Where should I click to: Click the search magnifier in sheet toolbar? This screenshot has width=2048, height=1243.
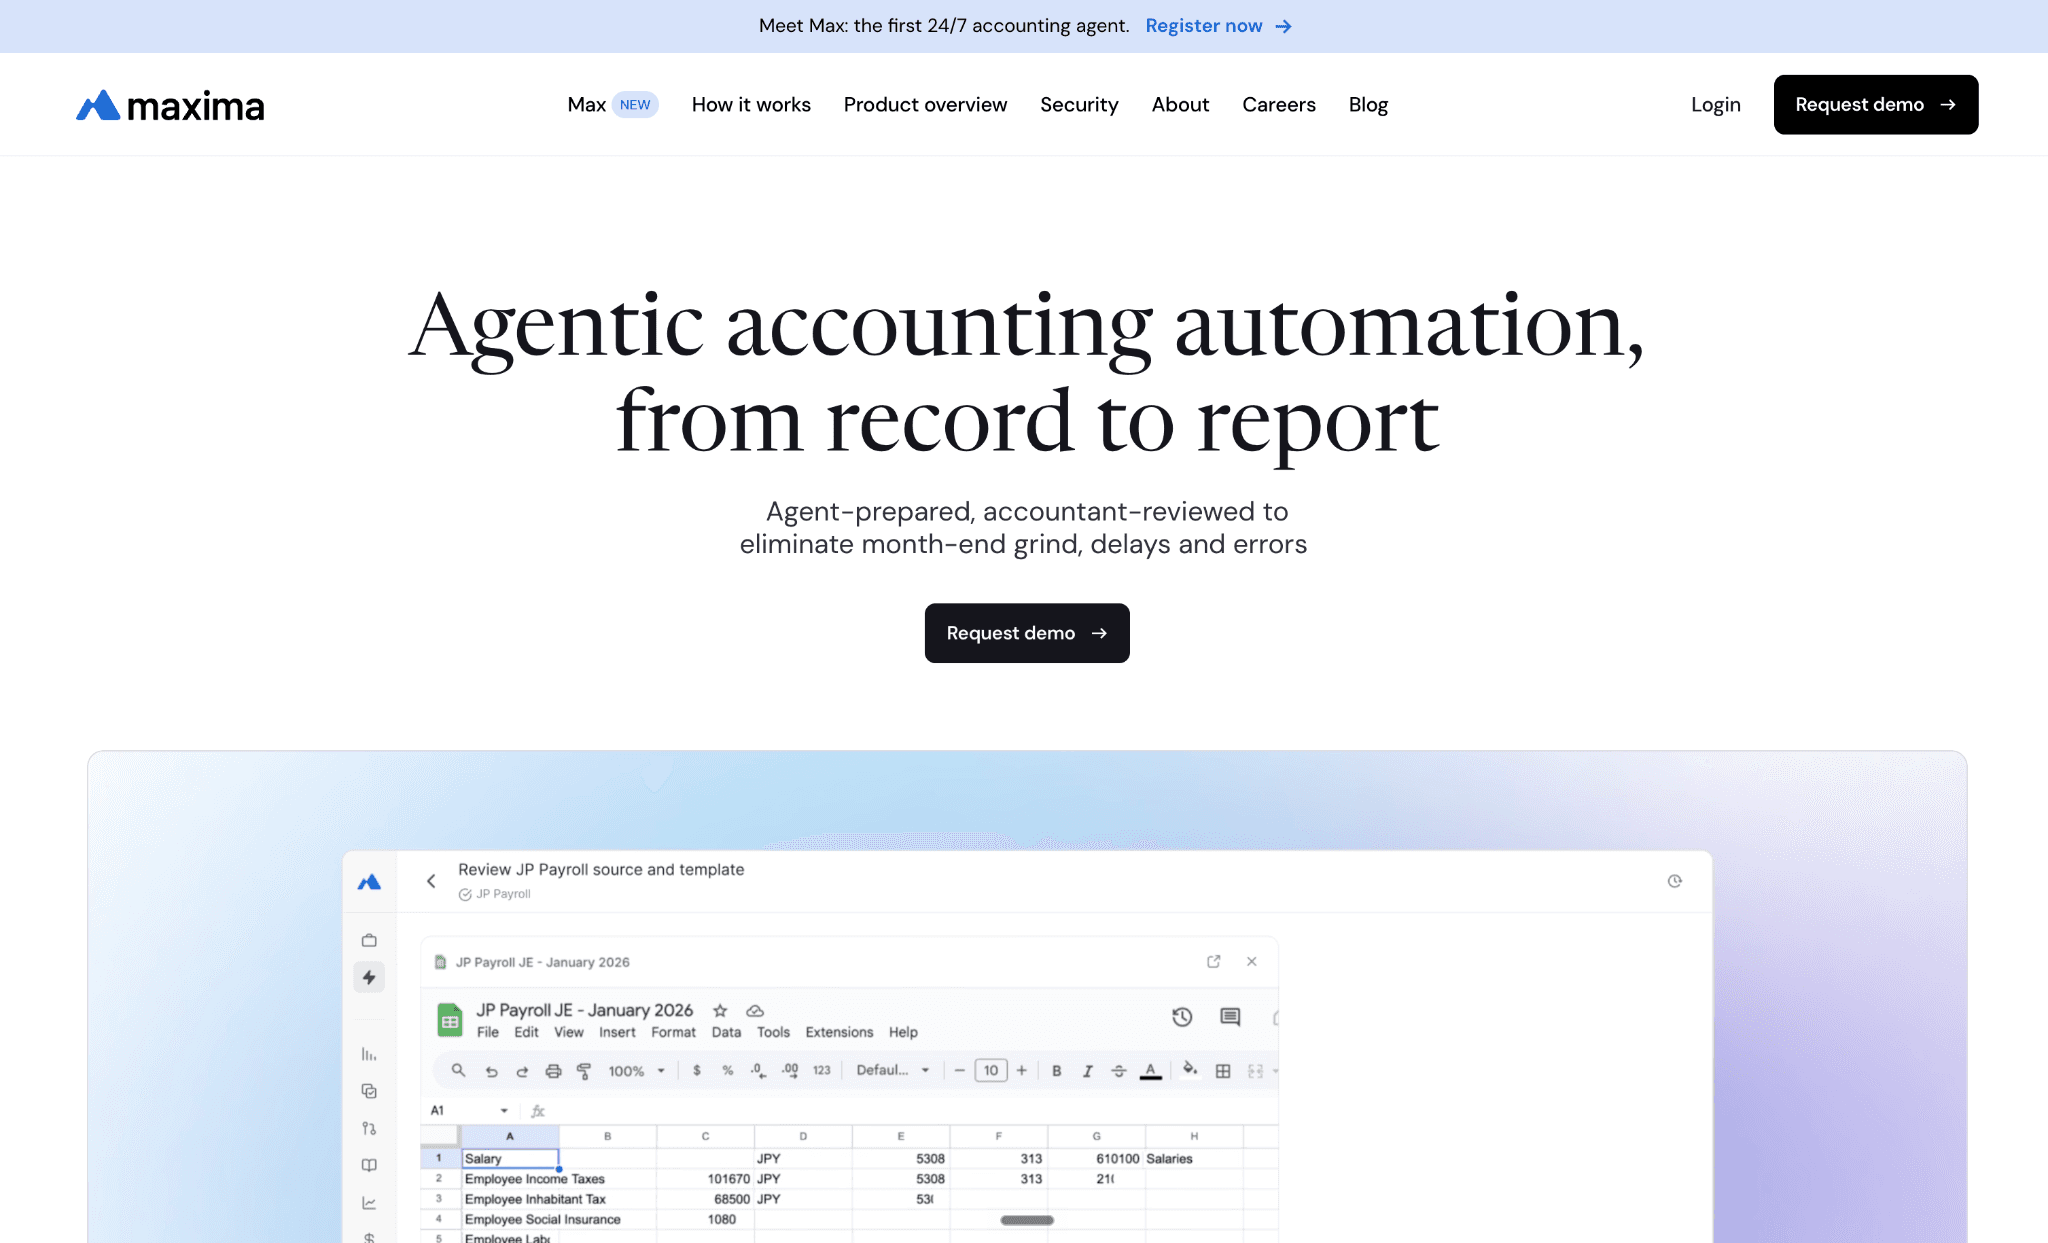point(458,1070)
